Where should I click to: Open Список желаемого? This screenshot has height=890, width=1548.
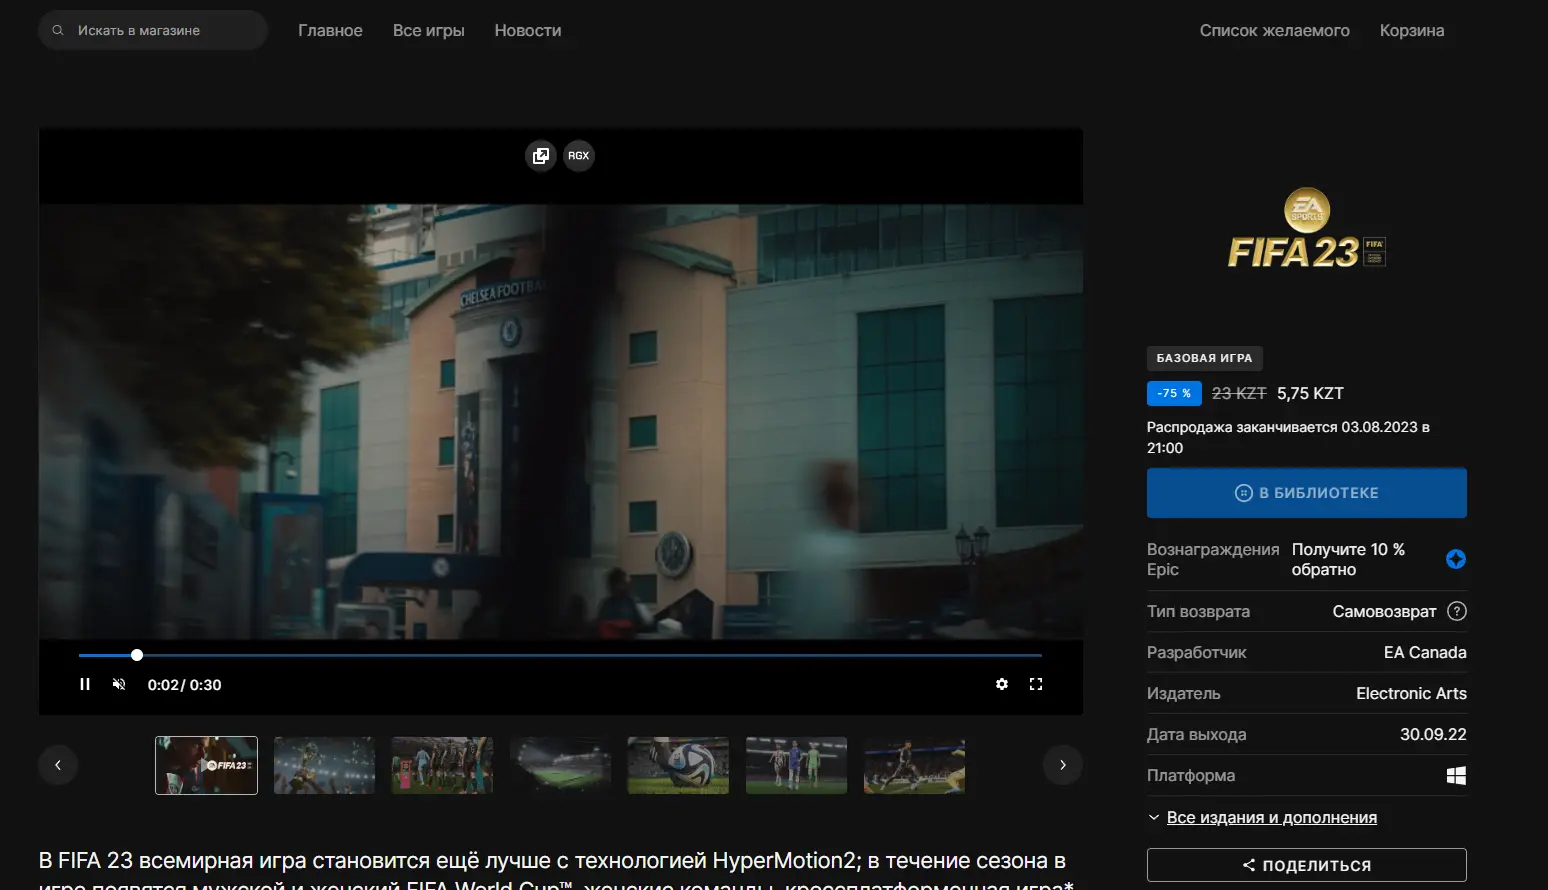tap(1274, 30)
